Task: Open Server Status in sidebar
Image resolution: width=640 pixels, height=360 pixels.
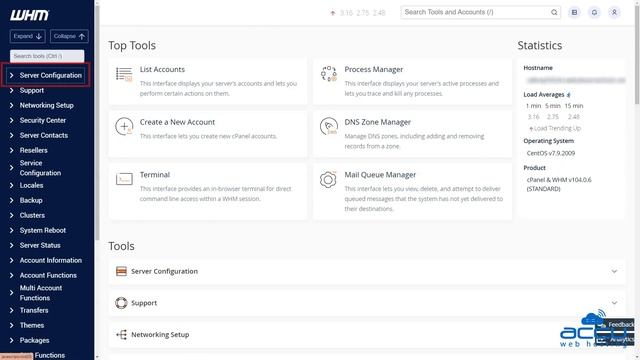Action: click(40, 245)
